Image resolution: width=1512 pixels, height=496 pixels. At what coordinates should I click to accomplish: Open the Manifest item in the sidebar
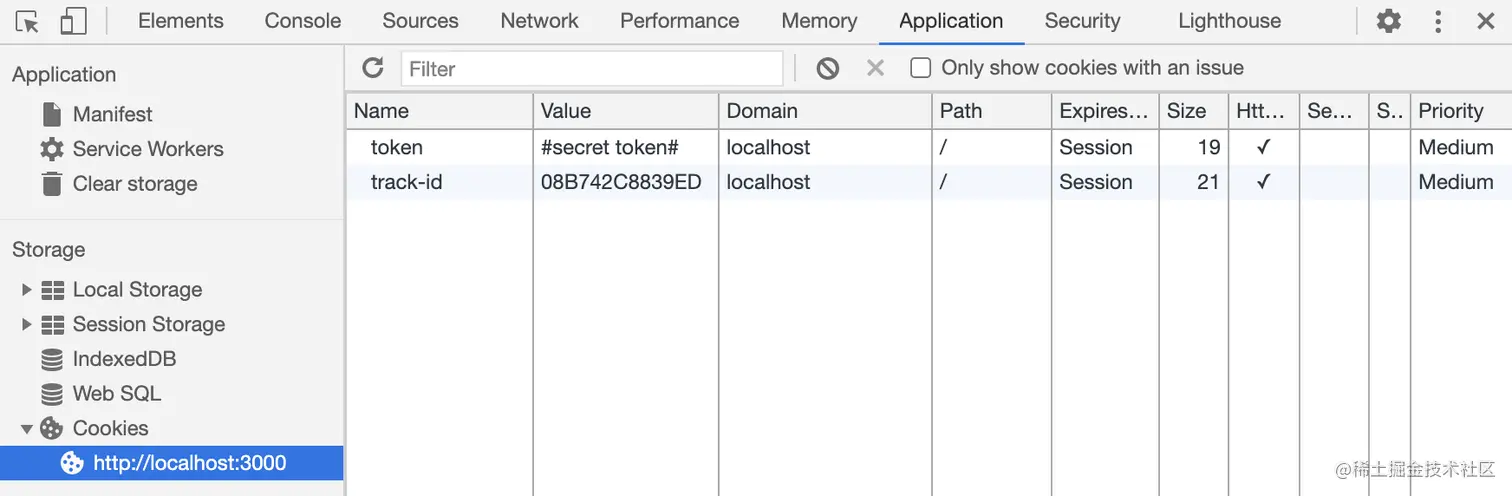(112, 114)
